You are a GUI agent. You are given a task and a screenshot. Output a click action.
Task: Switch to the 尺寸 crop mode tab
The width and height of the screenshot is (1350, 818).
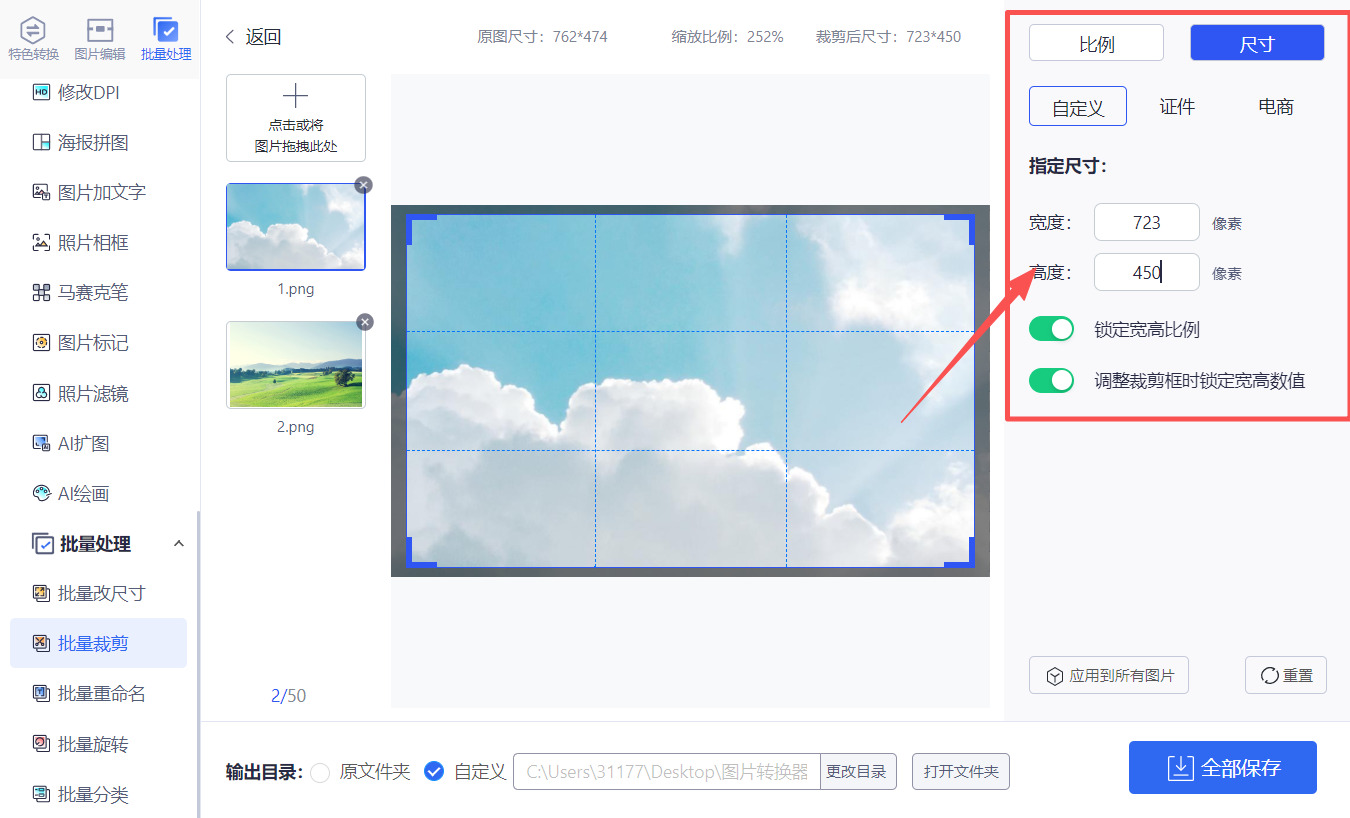click(1257, 43)
